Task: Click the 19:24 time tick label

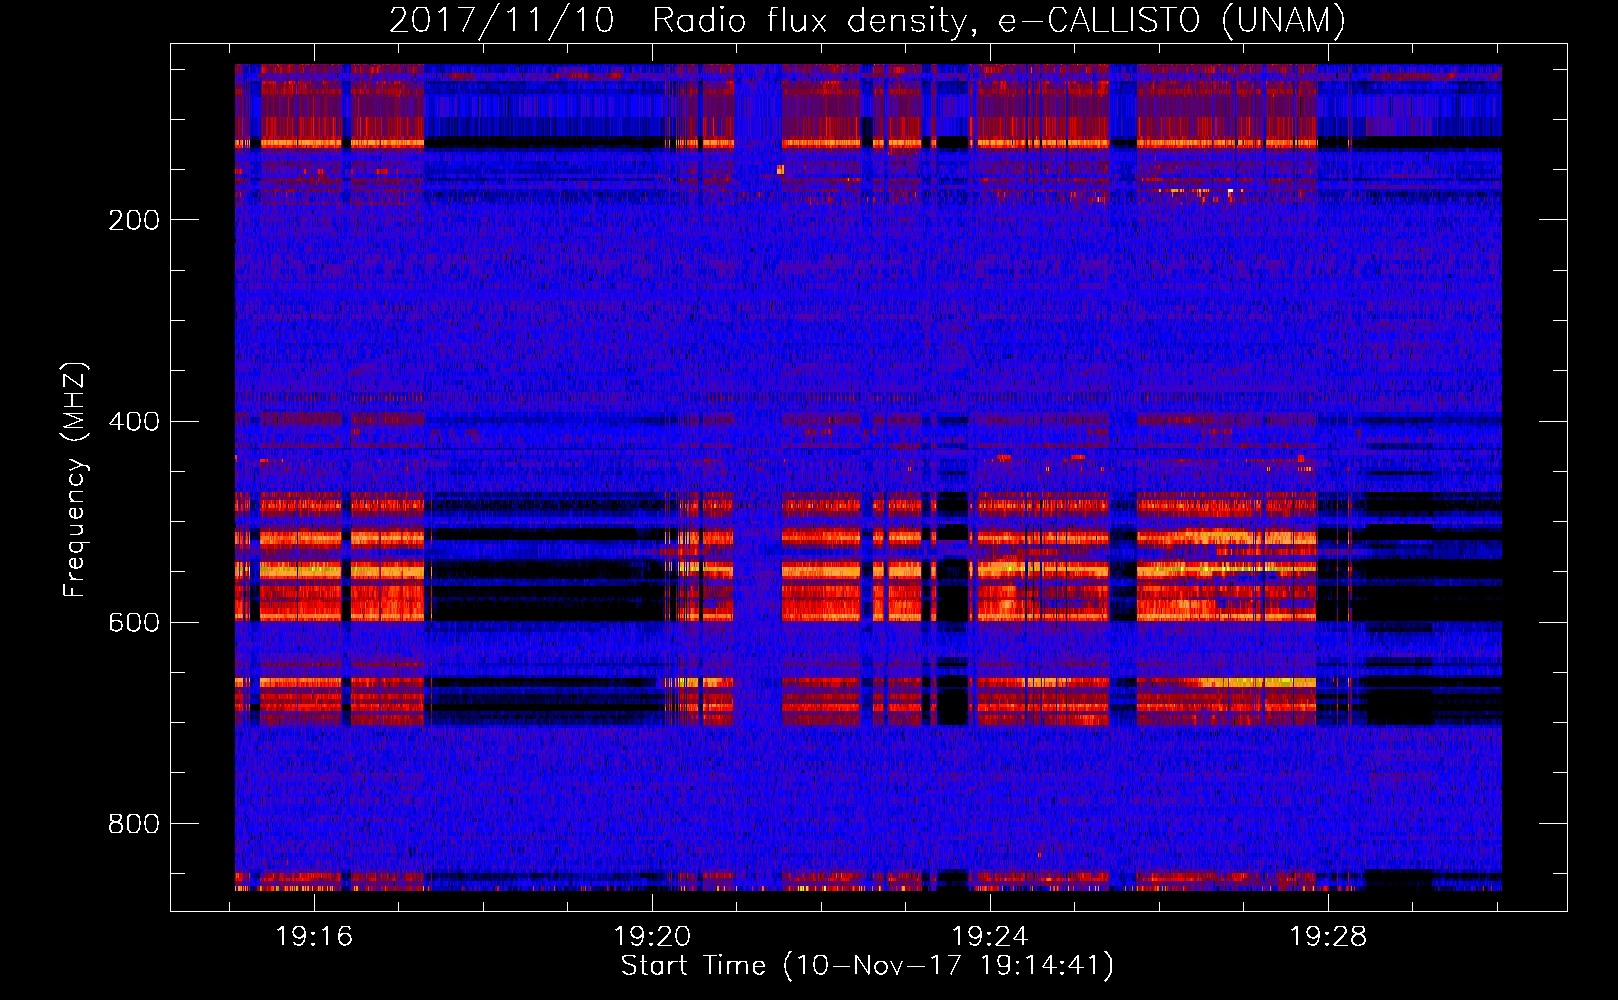Action: point(990,937)
